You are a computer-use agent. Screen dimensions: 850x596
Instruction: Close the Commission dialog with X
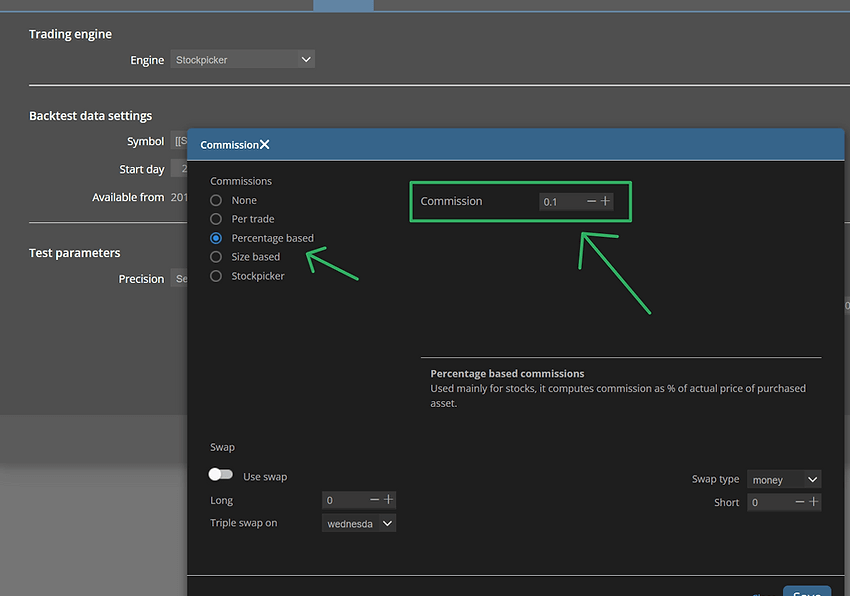point(264,145)
